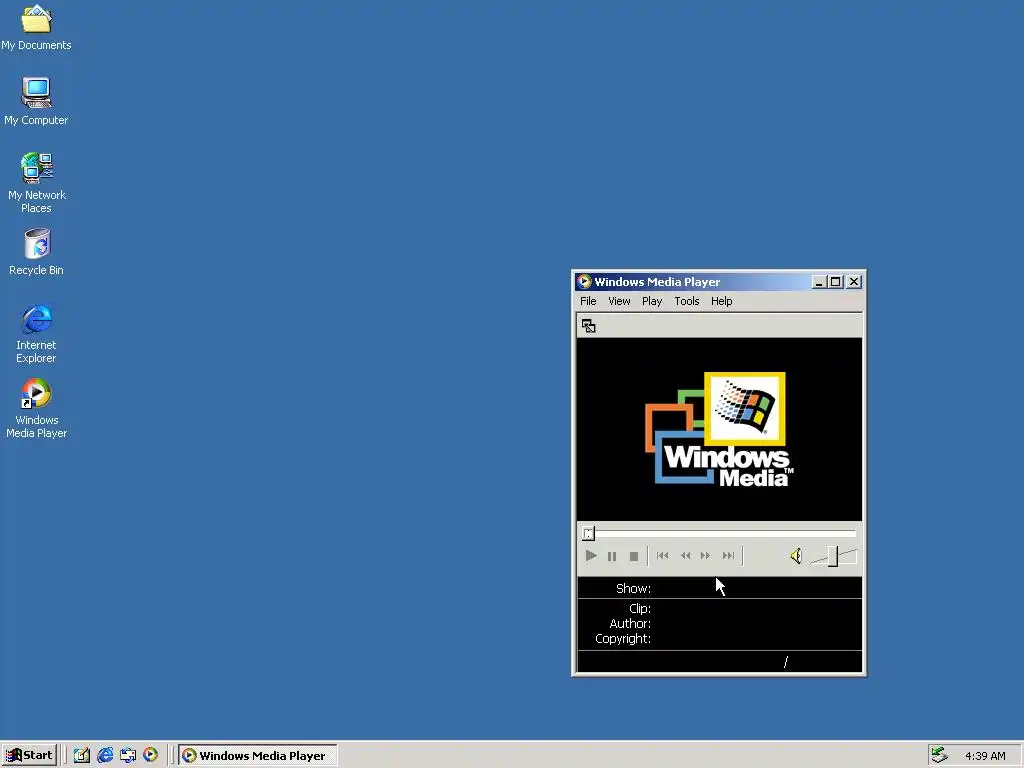Click the Play button in Media Player
1024x768 pixels.
point(591,556)
